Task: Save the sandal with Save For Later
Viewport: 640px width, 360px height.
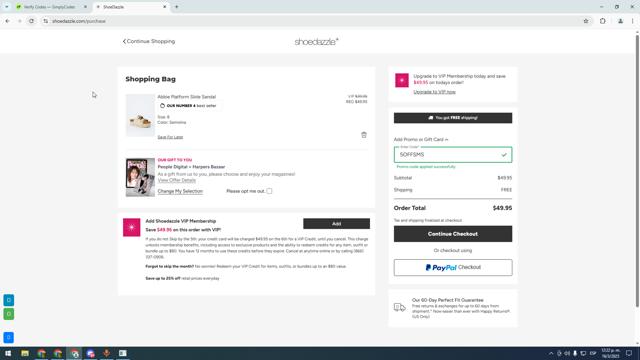Action: click(x=170, y=137)
